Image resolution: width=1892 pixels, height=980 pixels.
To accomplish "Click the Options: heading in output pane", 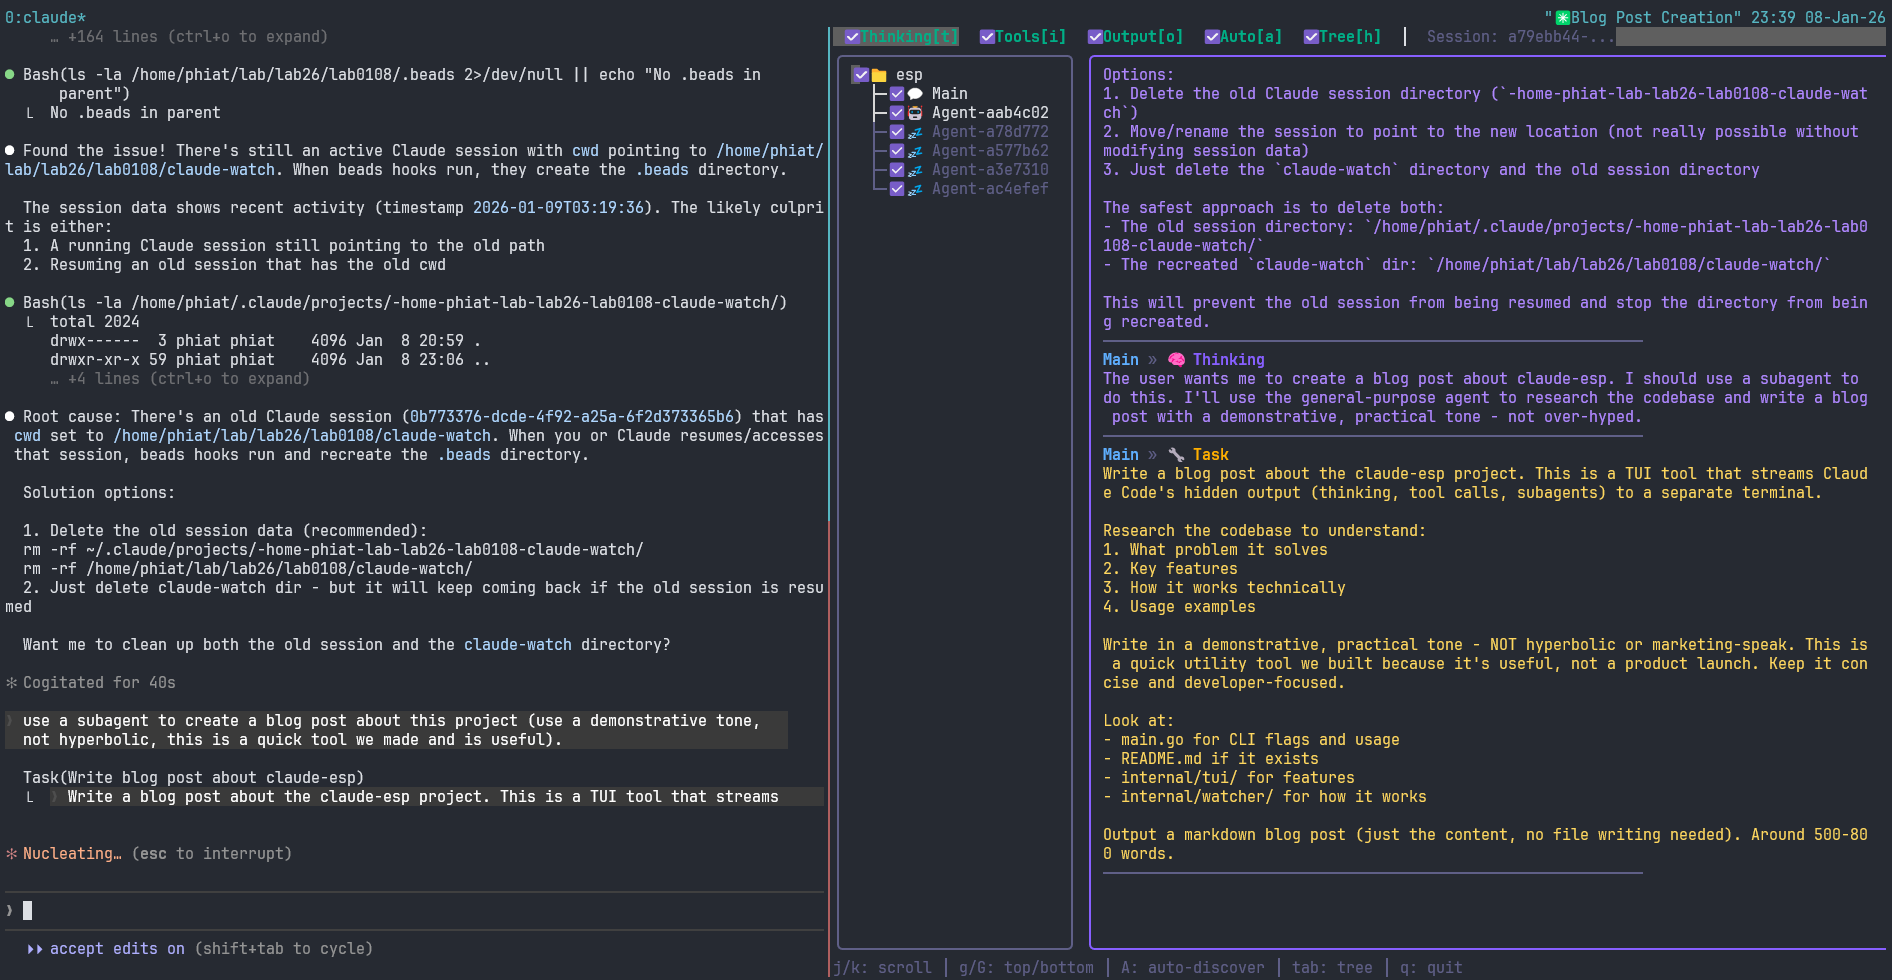I will pyautogui.click(x=1139, y=75).
